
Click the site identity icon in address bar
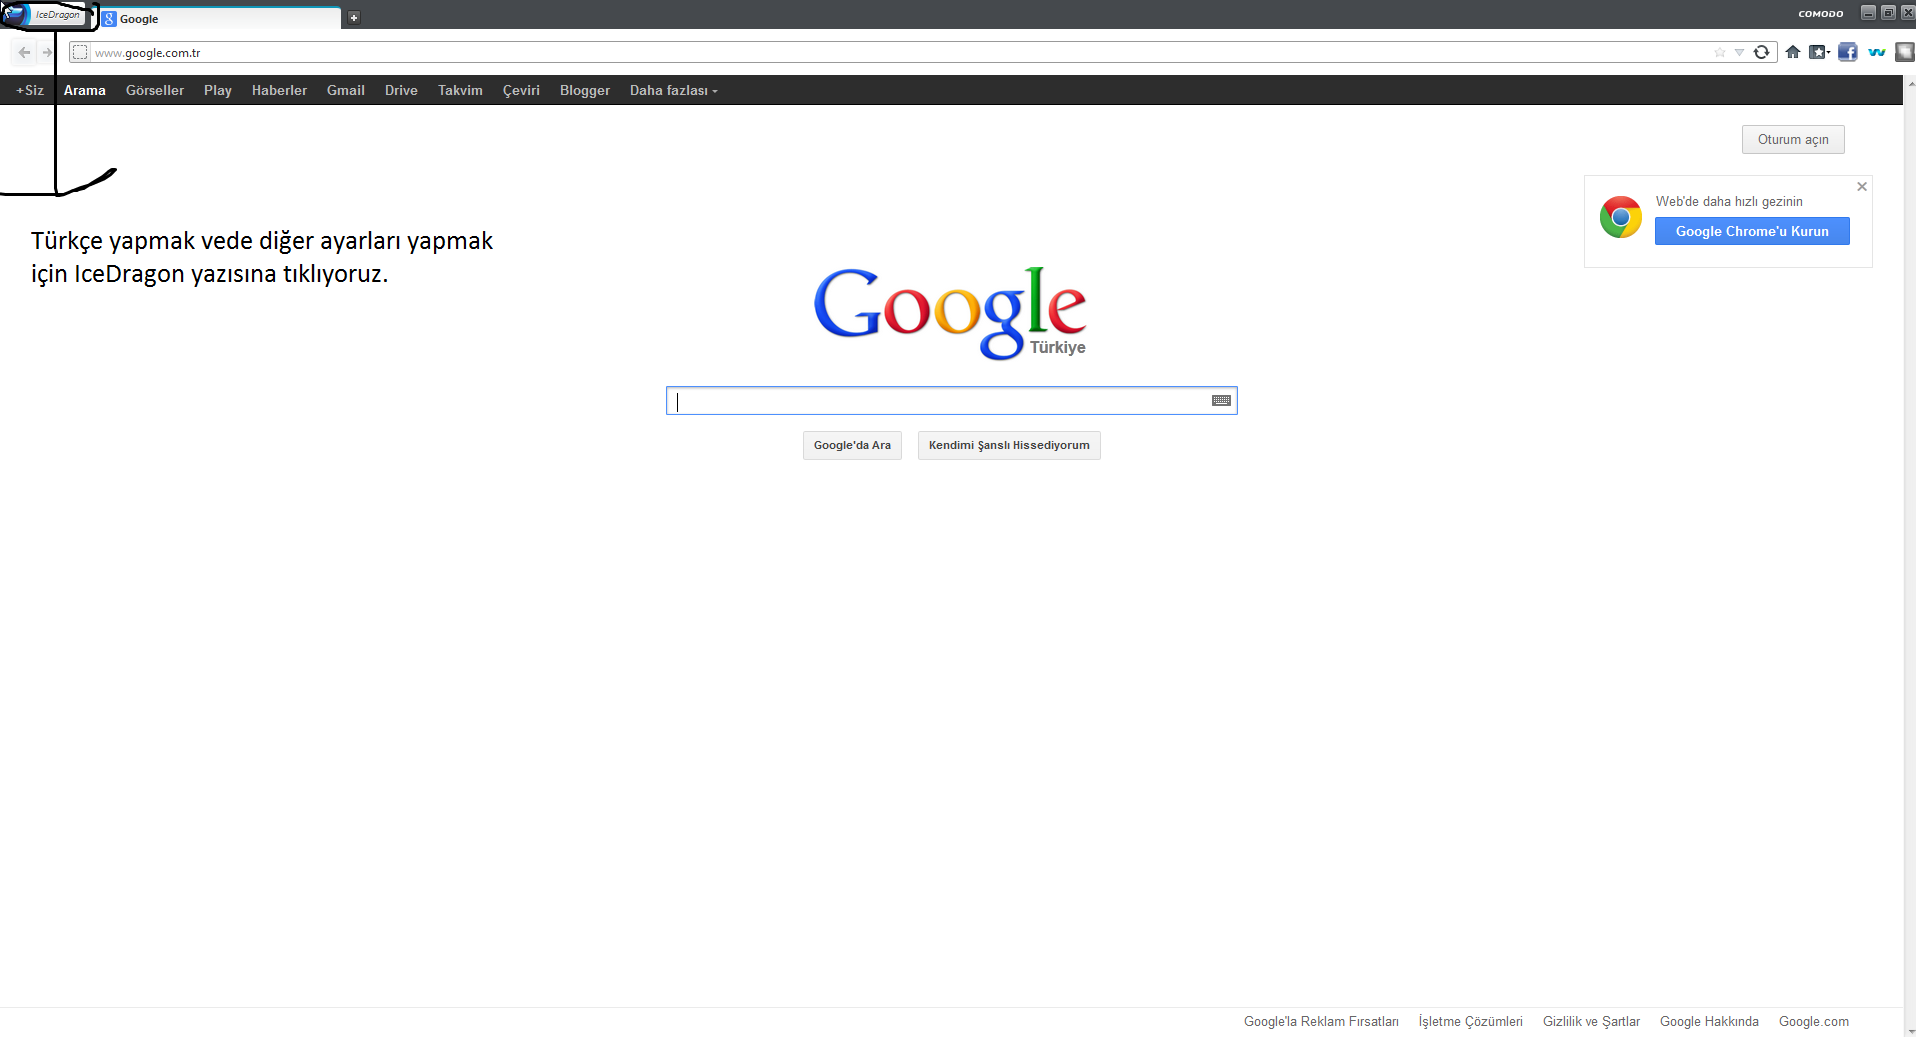[x=80, y=53]
